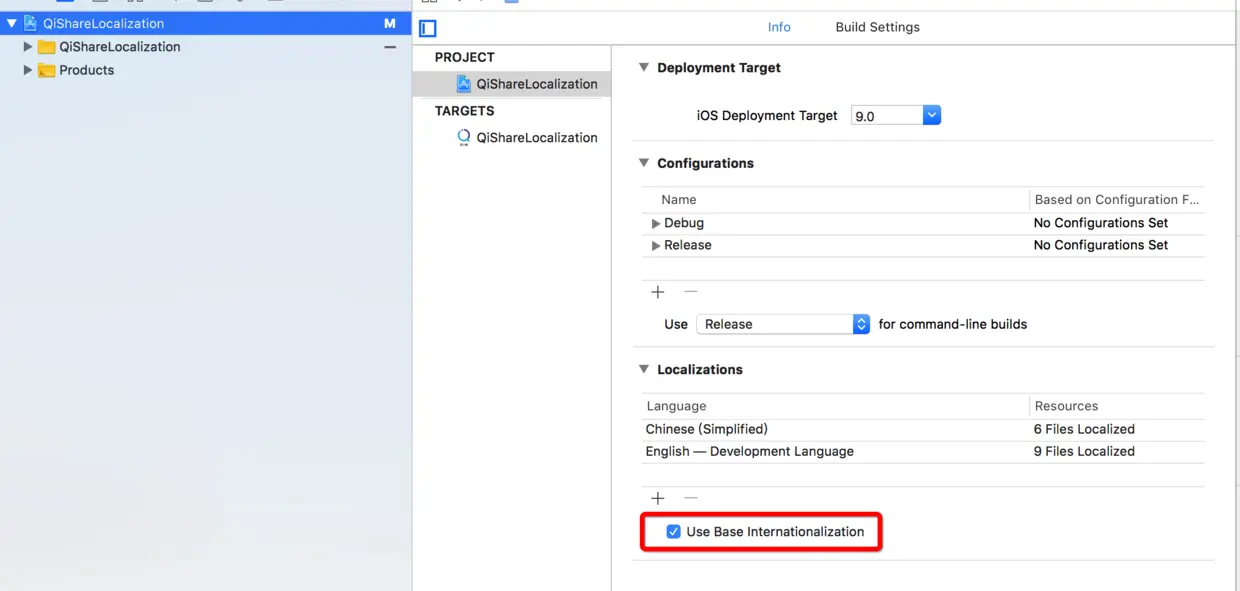Remove configuration with minus button under Configurations
This screenshot has width=1240, height=591.
pos(690,292)
